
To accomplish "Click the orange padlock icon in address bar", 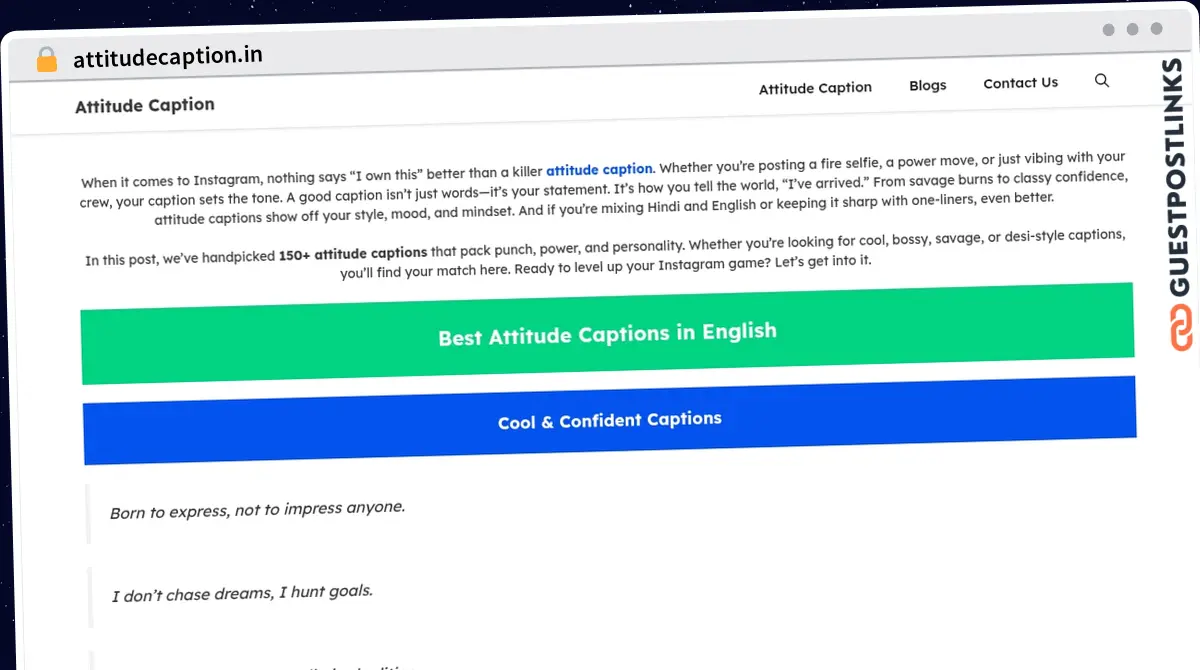I will click(46, 60).
